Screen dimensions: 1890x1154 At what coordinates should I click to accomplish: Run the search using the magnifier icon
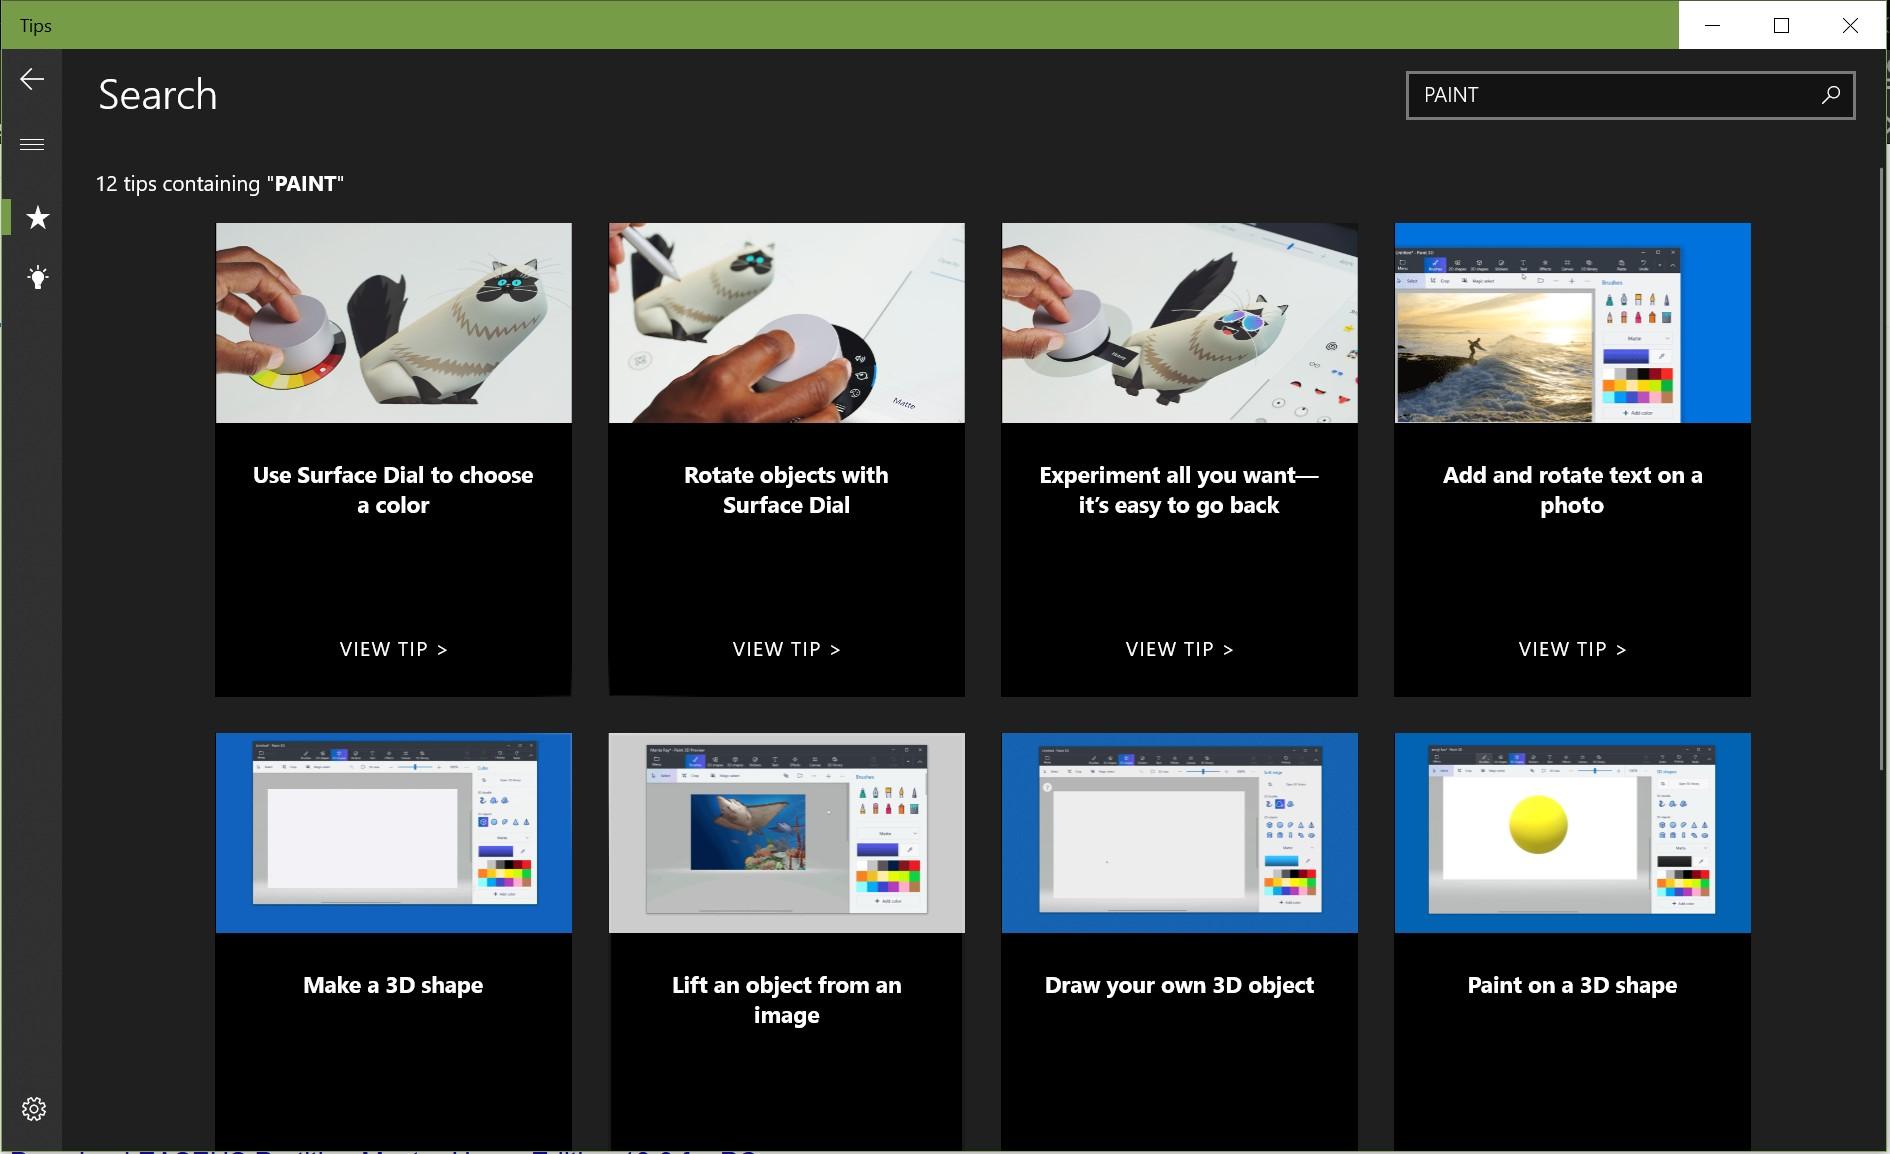click(x=1831, y=94)
